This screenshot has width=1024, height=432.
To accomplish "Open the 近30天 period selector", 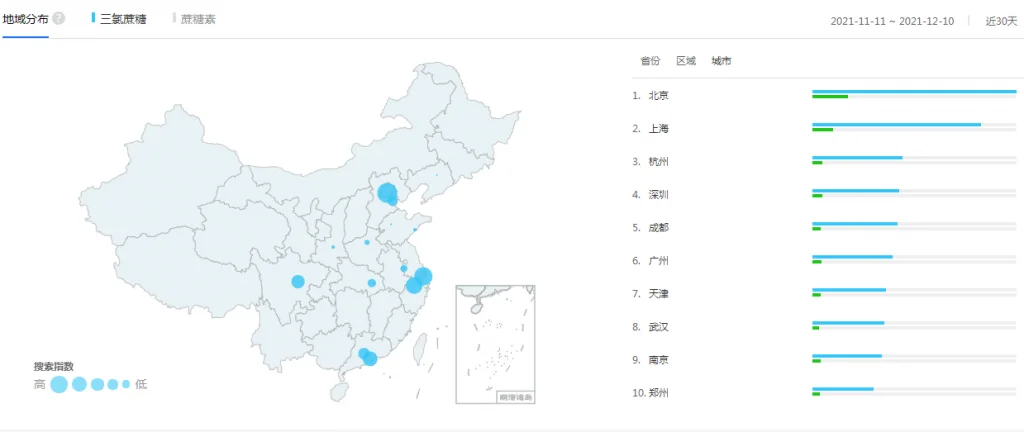I will coord(1001,21).
